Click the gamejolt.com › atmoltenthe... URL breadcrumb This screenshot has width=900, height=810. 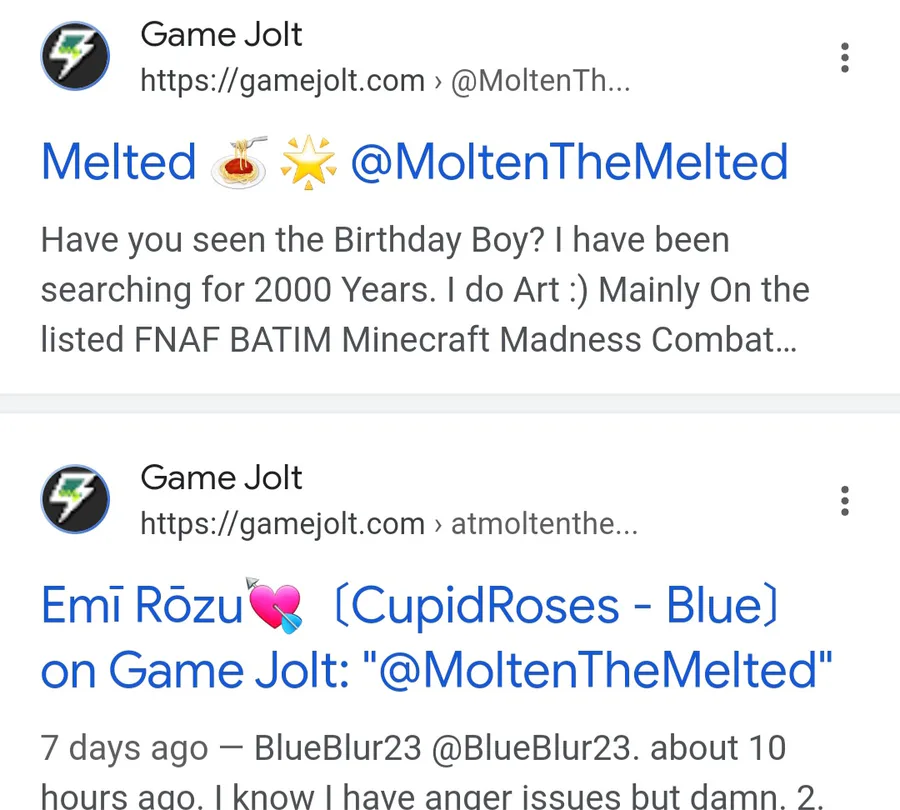[x=388, y=524]
